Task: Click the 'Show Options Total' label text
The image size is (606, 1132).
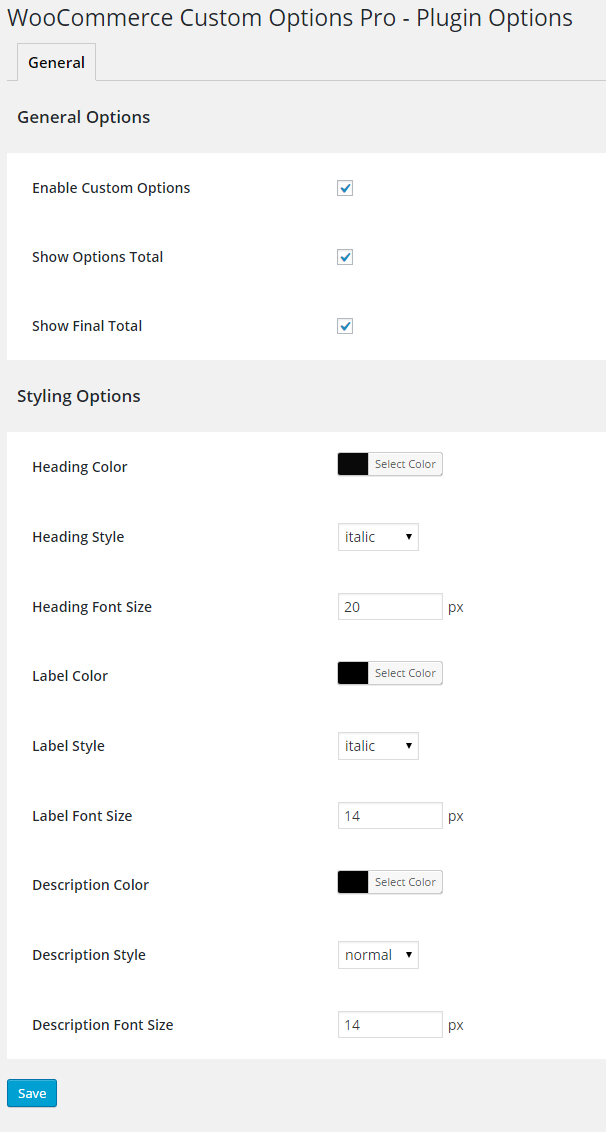Action: click(97, 257)
